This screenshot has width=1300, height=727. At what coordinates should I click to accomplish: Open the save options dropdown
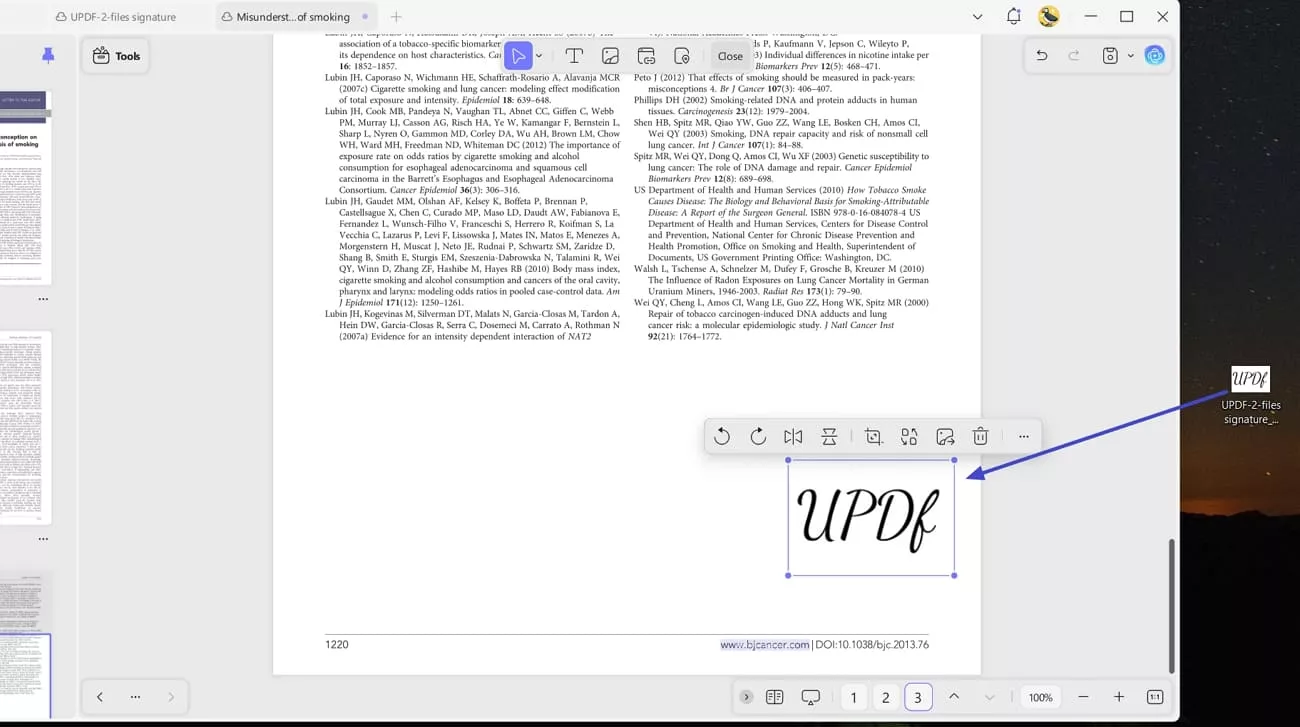coord(1131,55)
